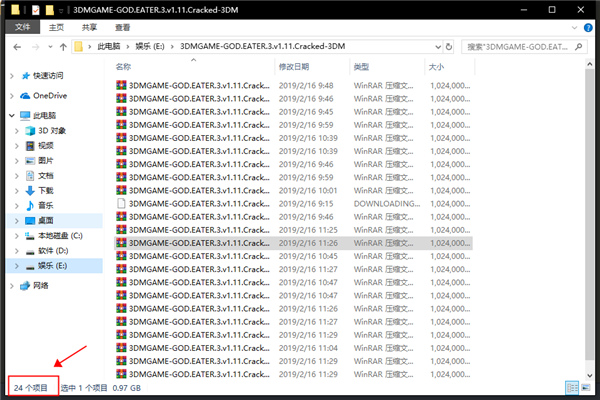Screen dimensions: 600x400
Task: Select the file modified 2019/2/16 10:45
Action: coord(293,256)
